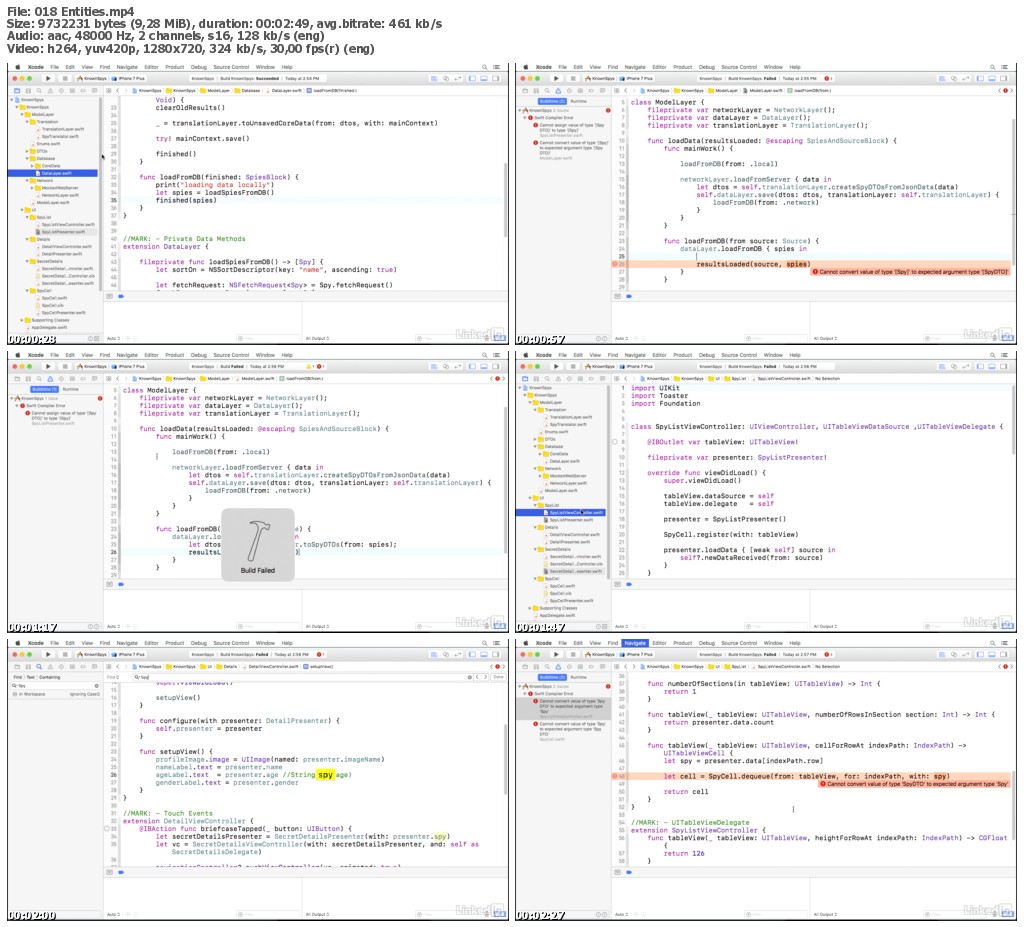Open the Window menu in 00:01:17 frame
Viewport: 1024px width, 927px height.
pyautogui.click(x=265, y=355)
